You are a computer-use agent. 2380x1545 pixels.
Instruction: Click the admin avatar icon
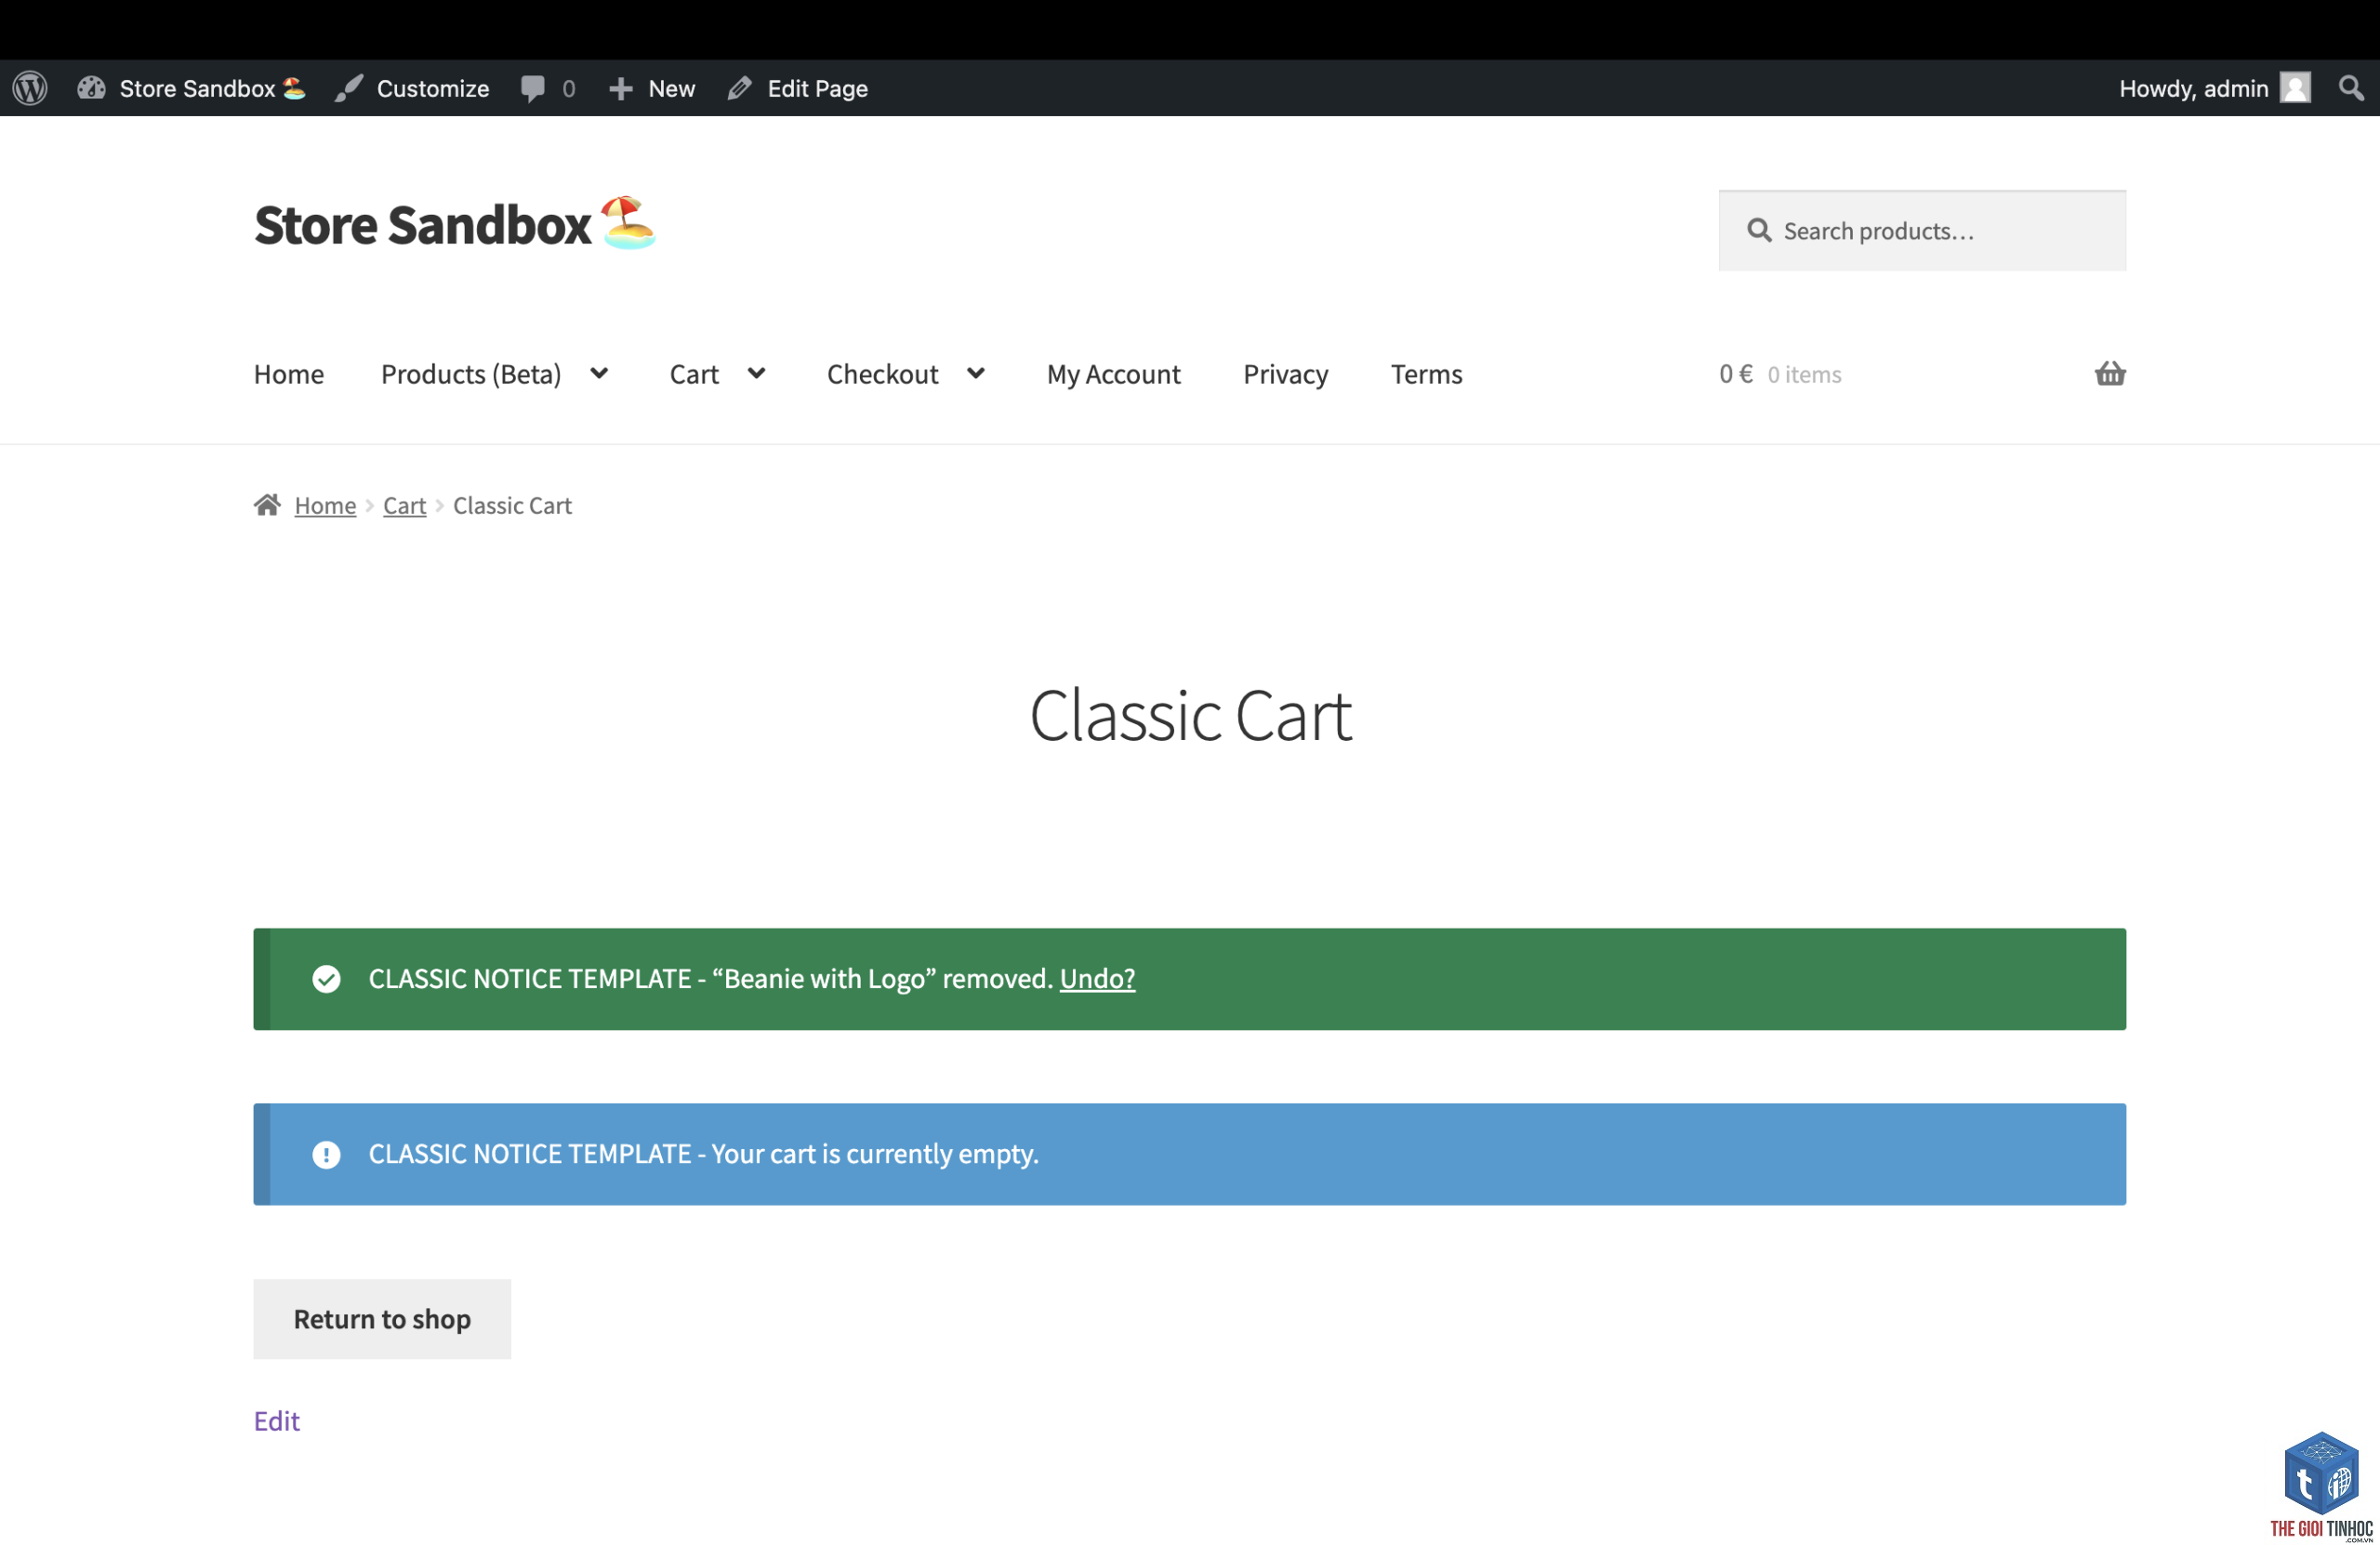(x=2294, y=88)
